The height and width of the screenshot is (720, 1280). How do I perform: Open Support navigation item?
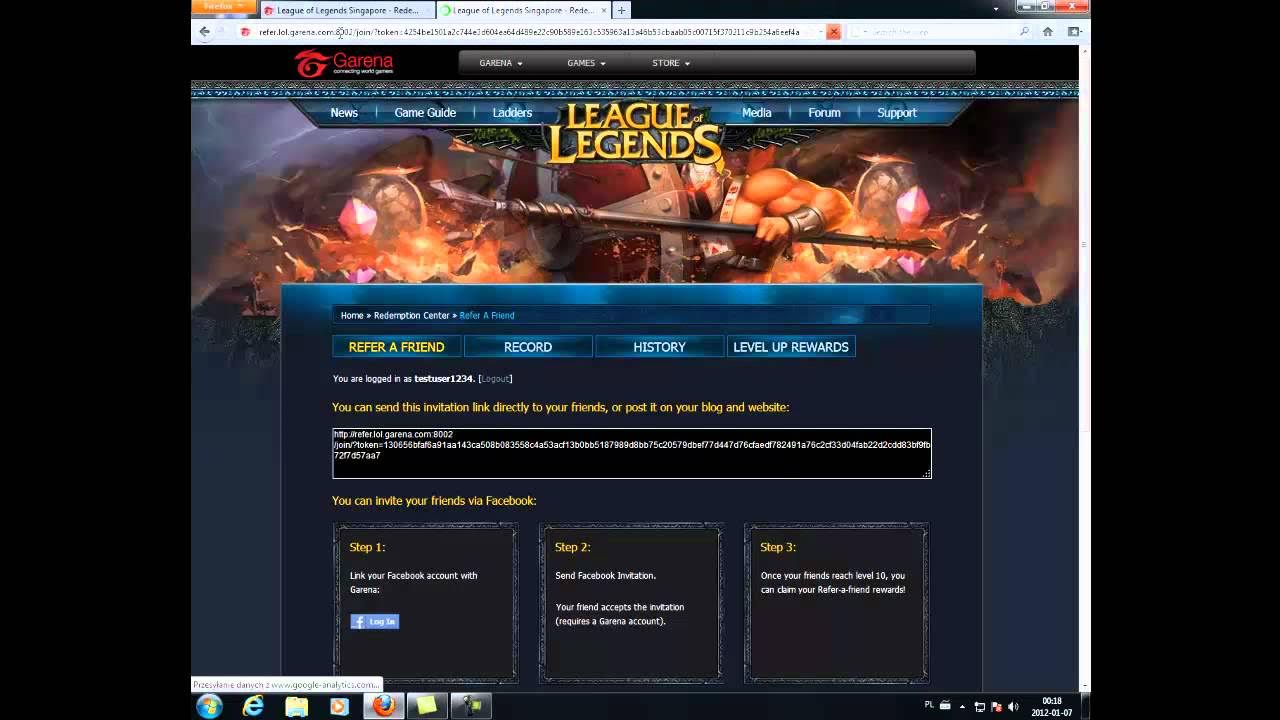pyautogui.click(x=897, y=113)
